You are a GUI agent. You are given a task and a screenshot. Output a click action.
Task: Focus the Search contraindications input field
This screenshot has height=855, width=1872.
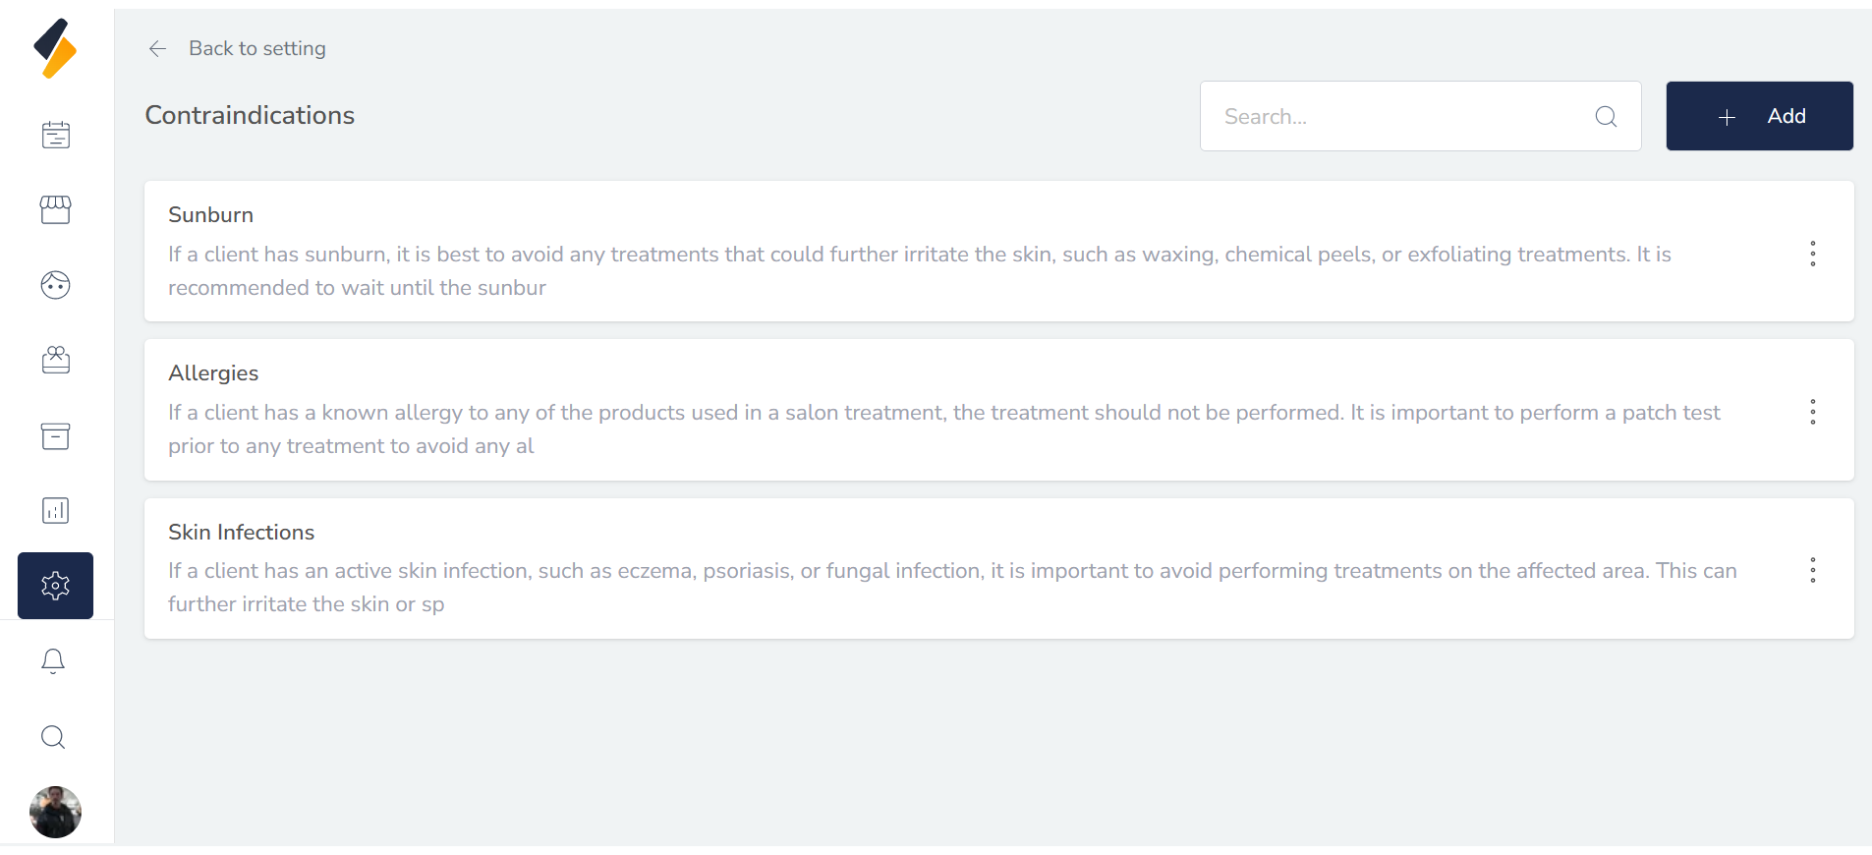[x=1400, y=116]
